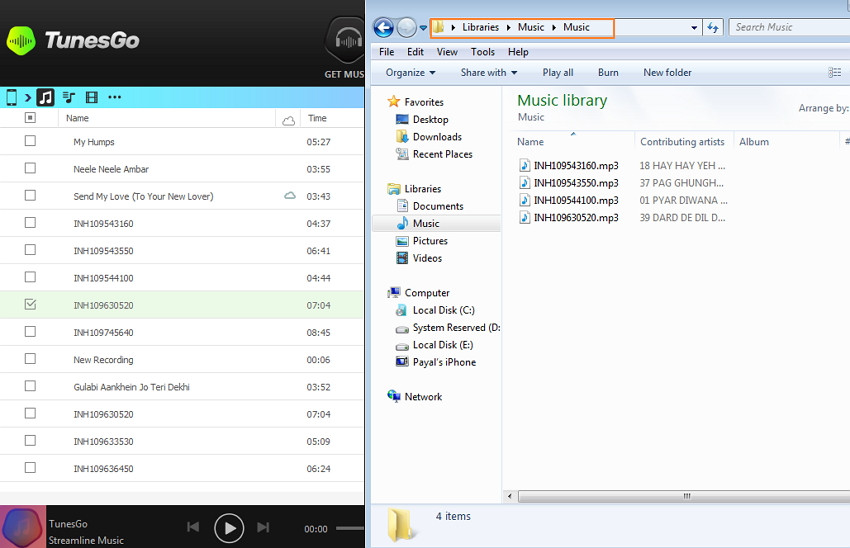Open the Help menu
850x548 pixels.
coord(518,52)
